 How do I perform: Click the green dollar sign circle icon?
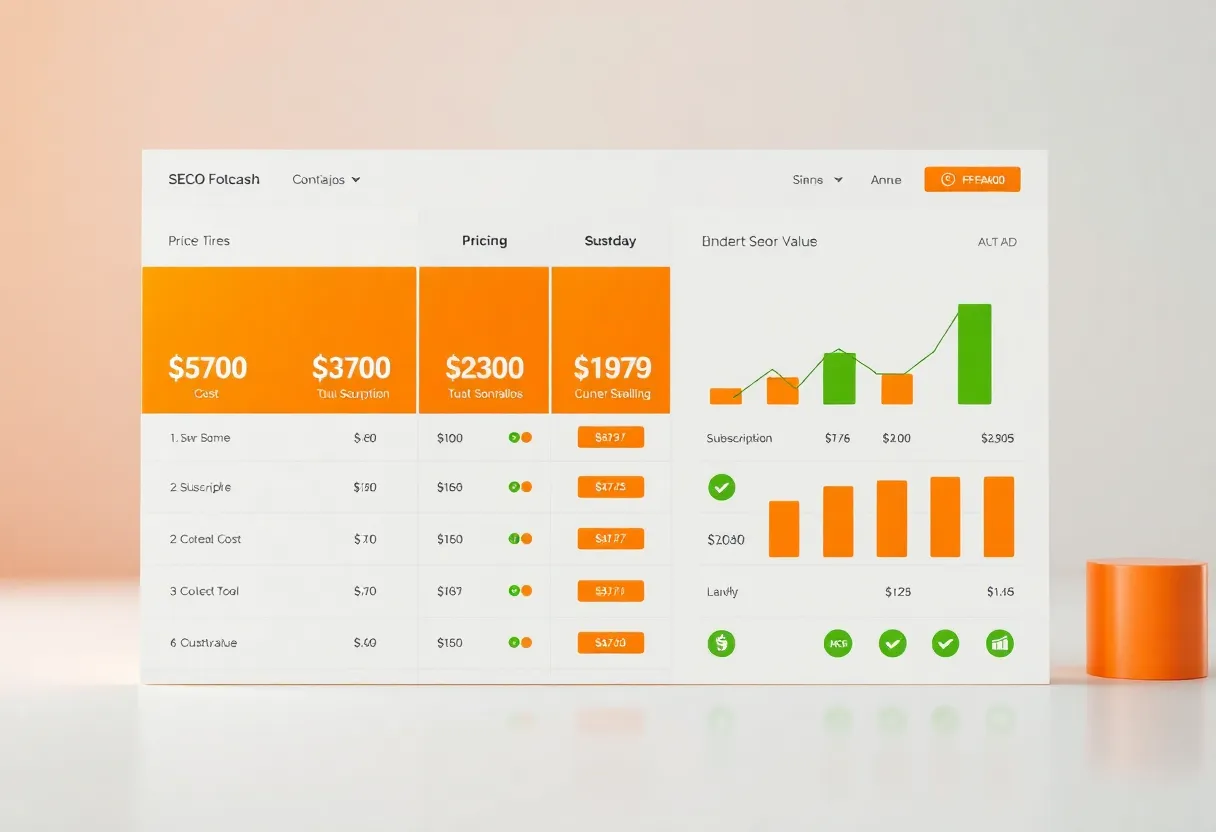(x=721, y=643)
